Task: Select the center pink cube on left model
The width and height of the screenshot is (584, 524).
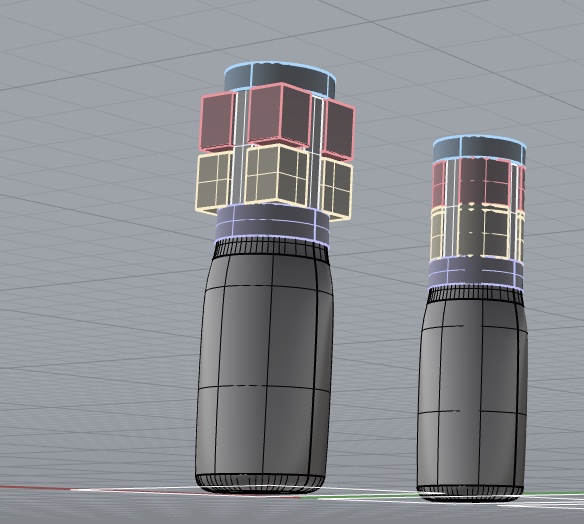Action: 279,115
